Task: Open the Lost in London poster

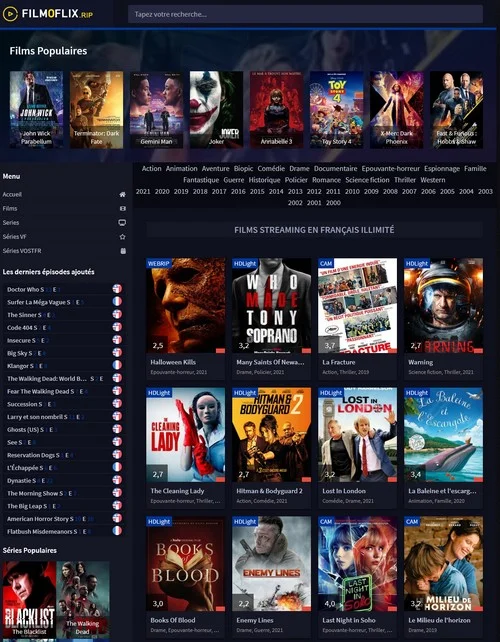Action: 357,435
